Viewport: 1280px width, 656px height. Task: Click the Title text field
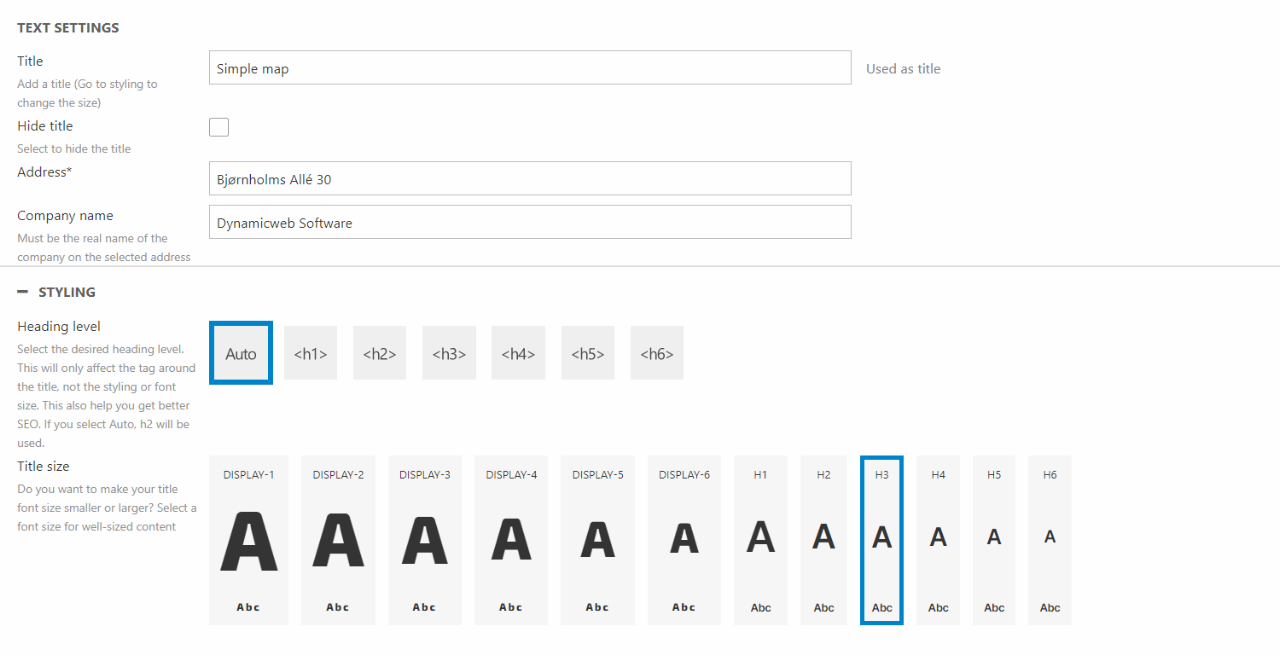tap(529, 69)
